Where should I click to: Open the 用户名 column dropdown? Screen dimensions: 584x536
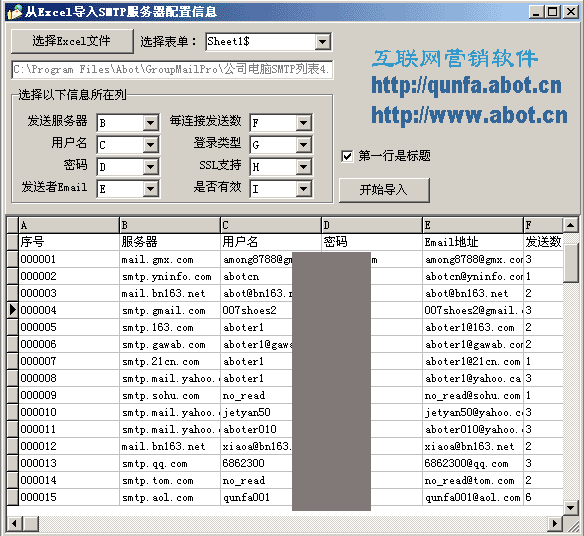coord(150,145)
